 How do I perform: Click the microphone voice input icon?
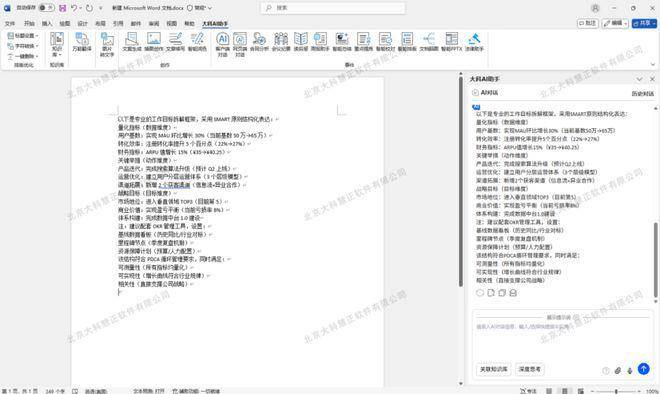(630, 370)
